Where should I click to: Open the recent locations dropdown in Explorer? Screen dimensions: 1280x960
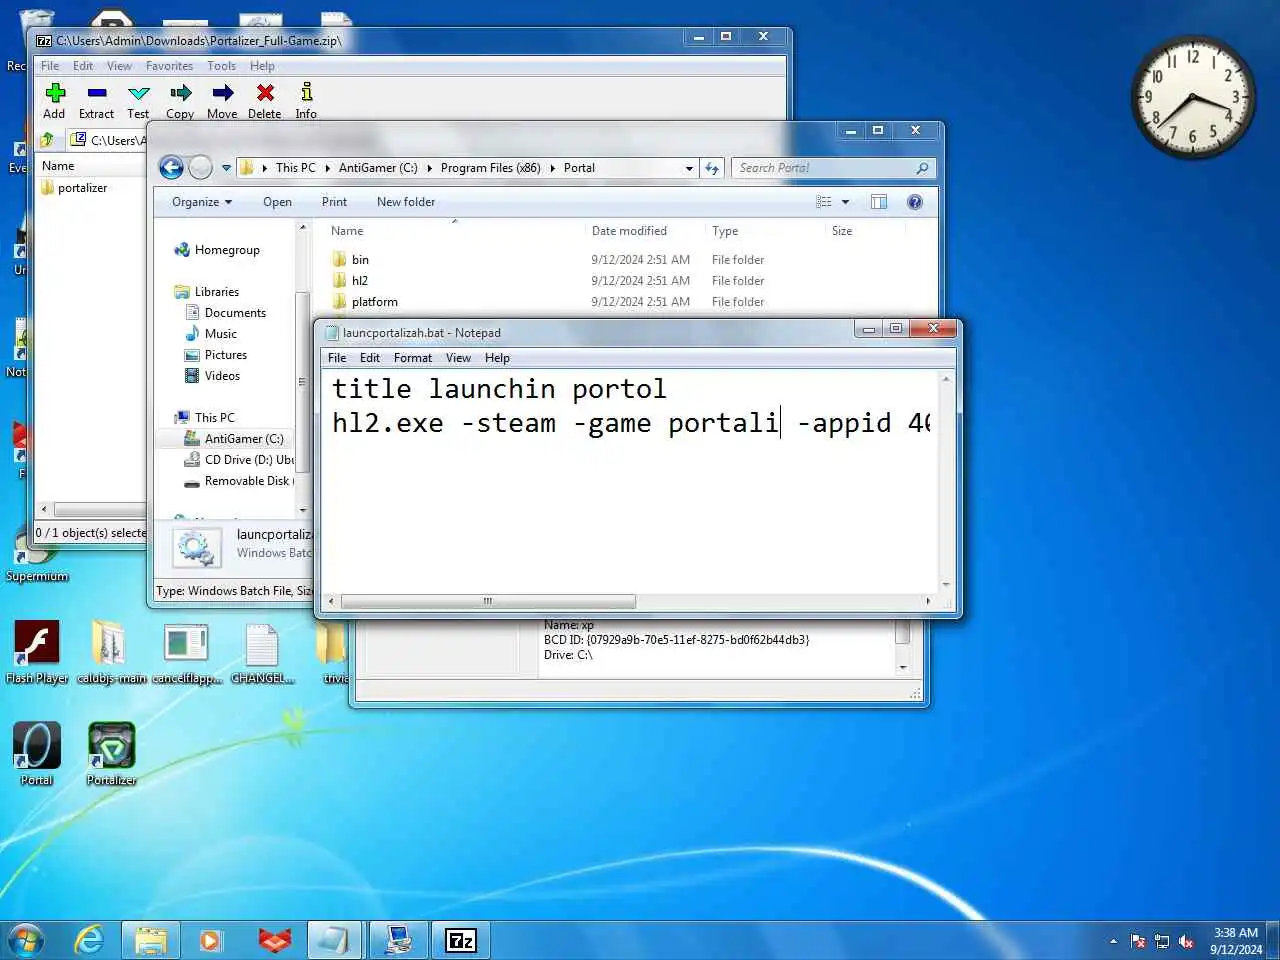[226, 168]
